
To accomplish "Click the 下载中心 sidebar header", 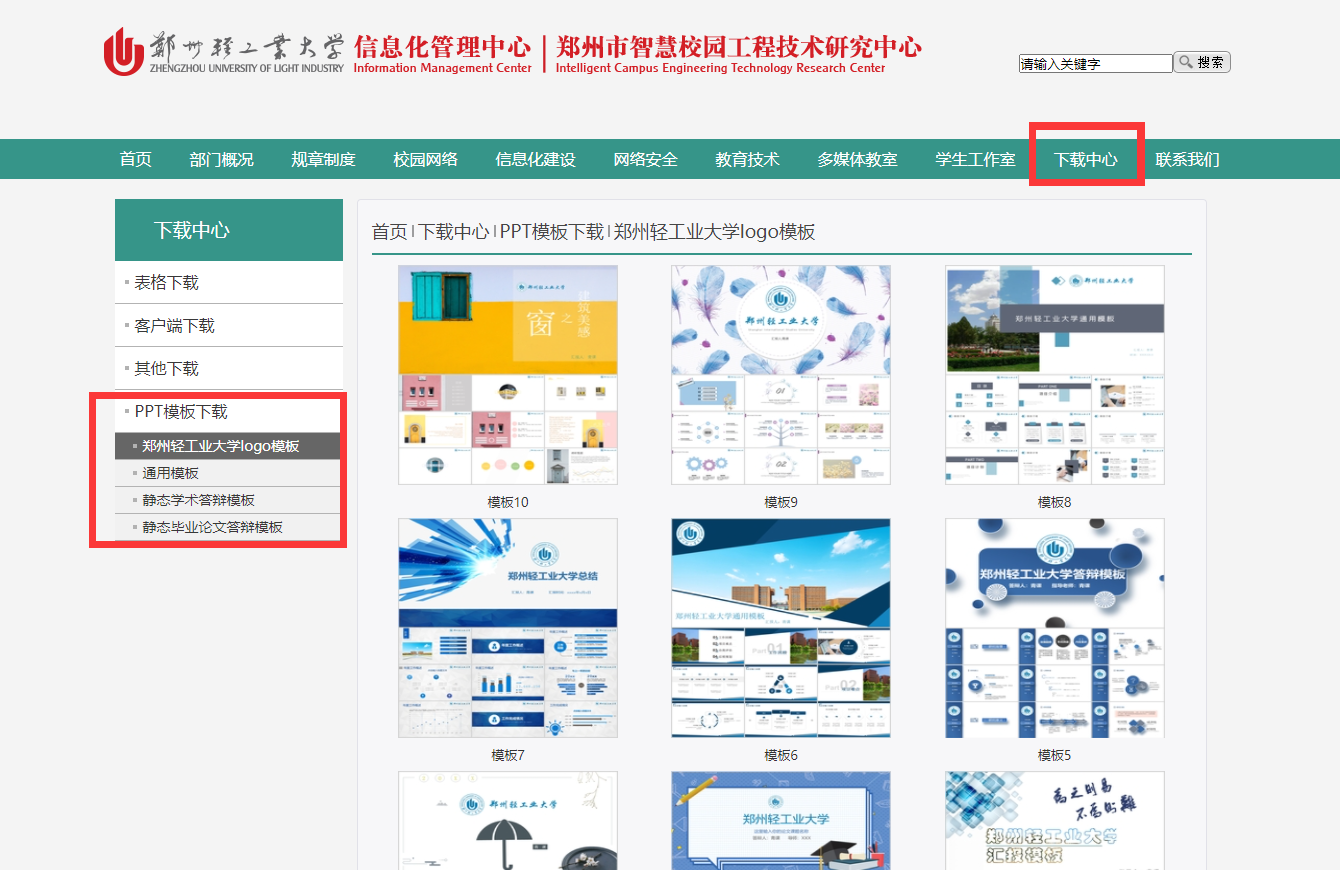I will pos(229,230).
